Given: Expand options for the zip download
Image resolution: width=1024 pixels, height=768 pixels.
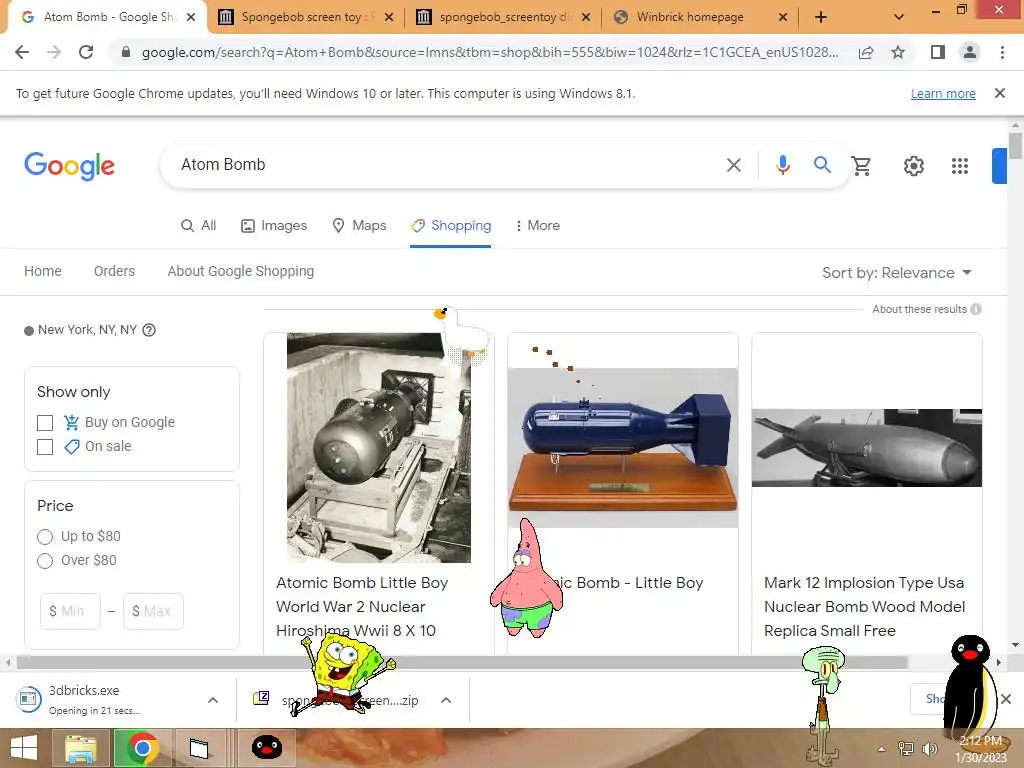Looking at the screenshot, I should 446,700.
